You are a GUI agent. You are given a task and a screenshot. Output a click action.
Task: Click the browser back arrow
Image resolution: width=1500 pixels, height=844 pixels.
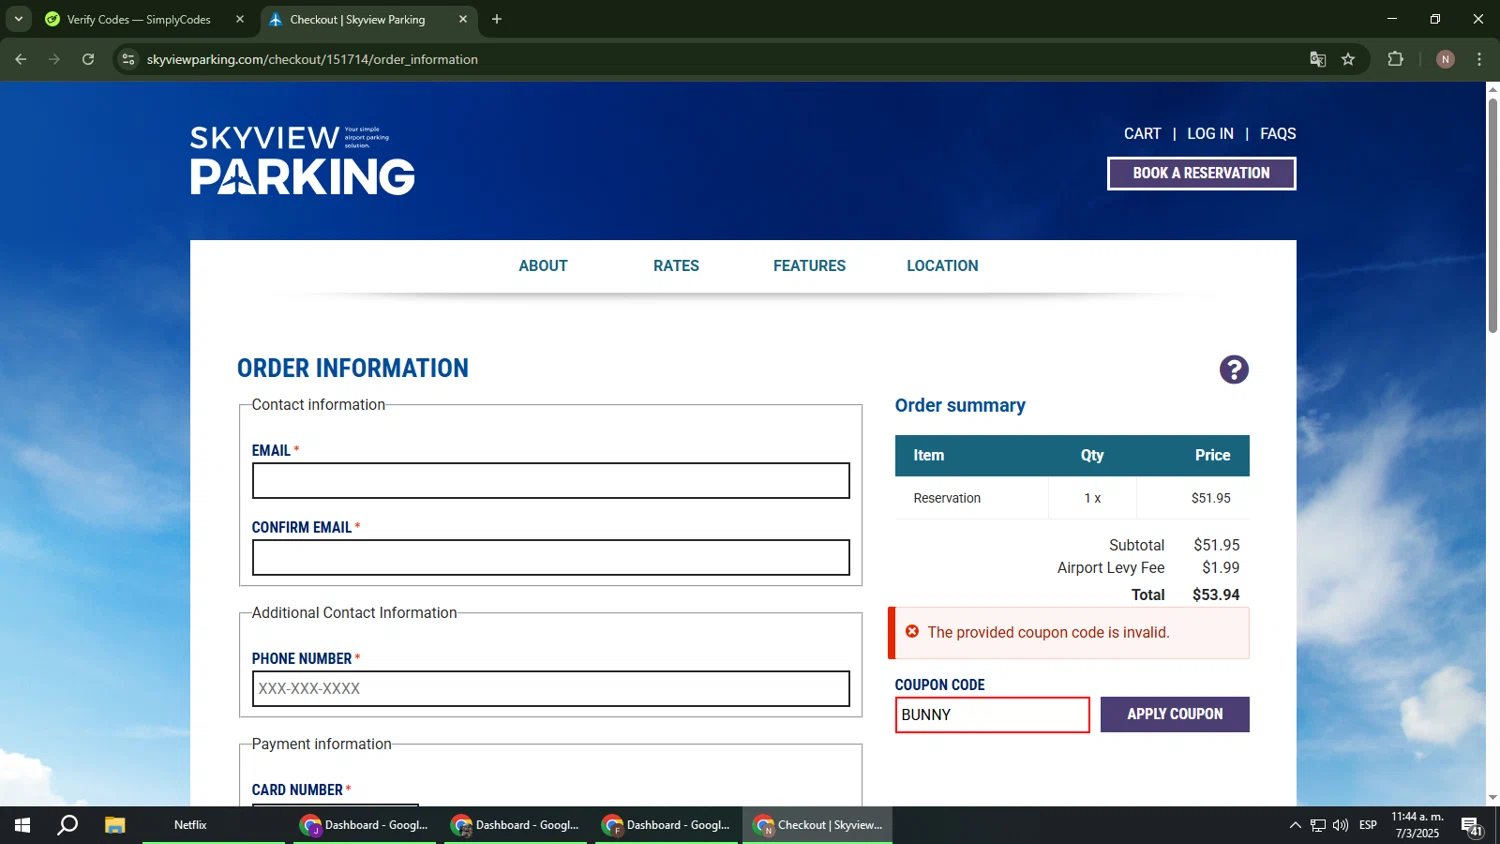point(21,59)
